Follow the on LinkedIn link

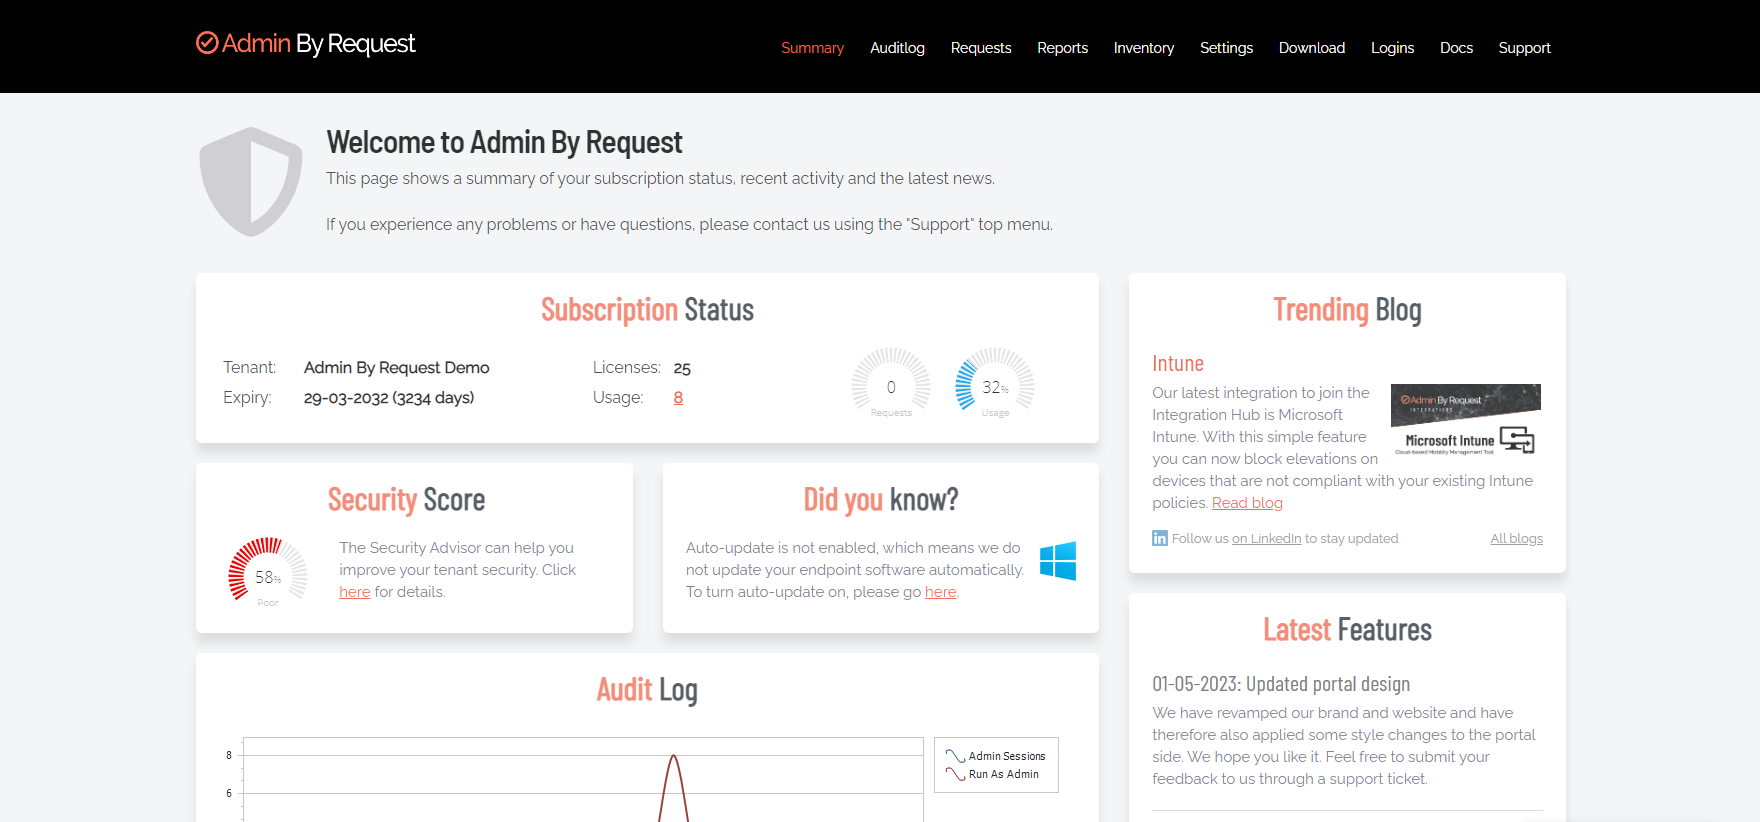tap(1267, 538)
